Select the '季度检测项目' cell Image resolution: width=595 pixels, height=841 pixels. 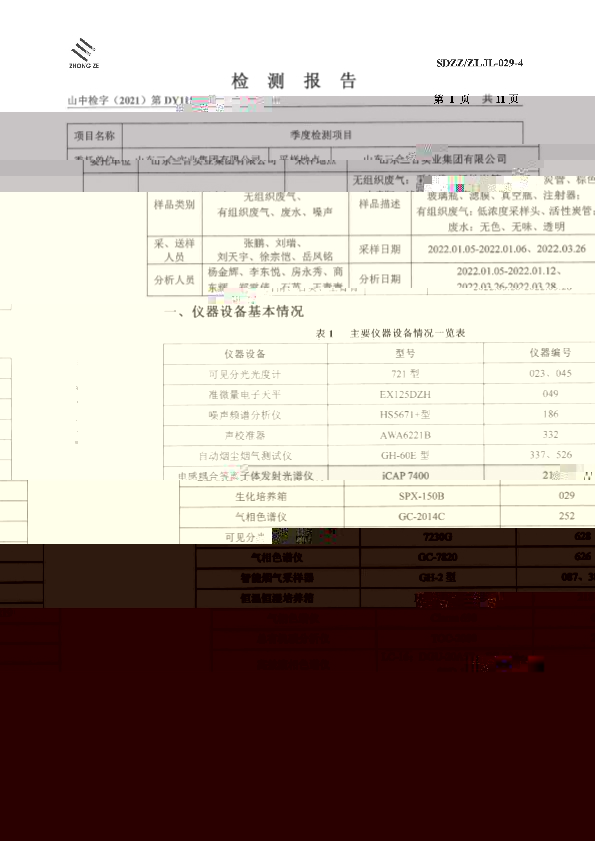(x=321, y=135)
